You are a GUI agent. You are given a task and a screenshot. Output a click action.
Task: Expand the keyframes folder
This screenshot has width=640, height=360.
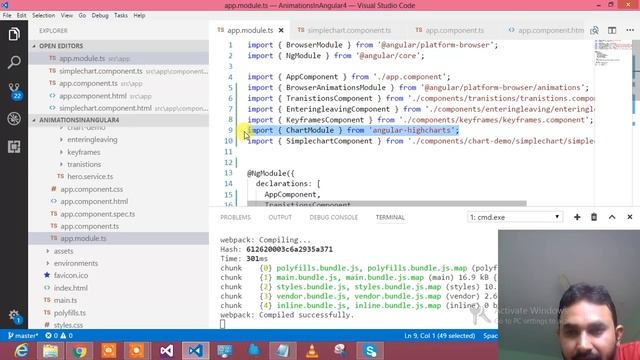click(x=62, y=152)
